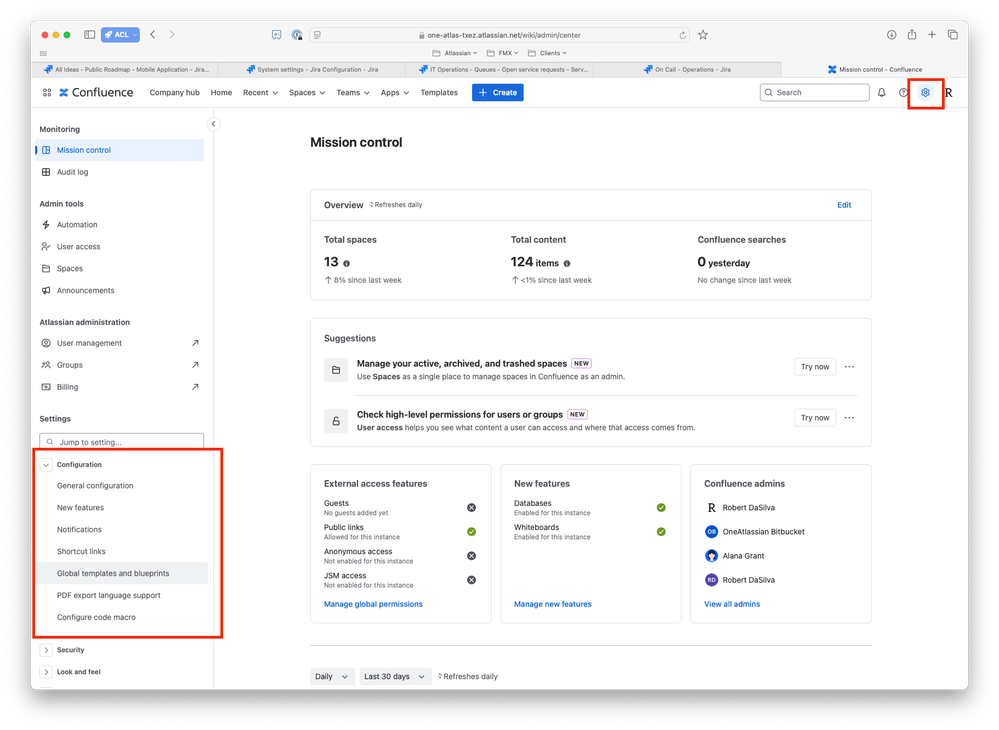Open the Atlassian bookmarks folder
Viewport: 999px width, 730px height.
455,53
